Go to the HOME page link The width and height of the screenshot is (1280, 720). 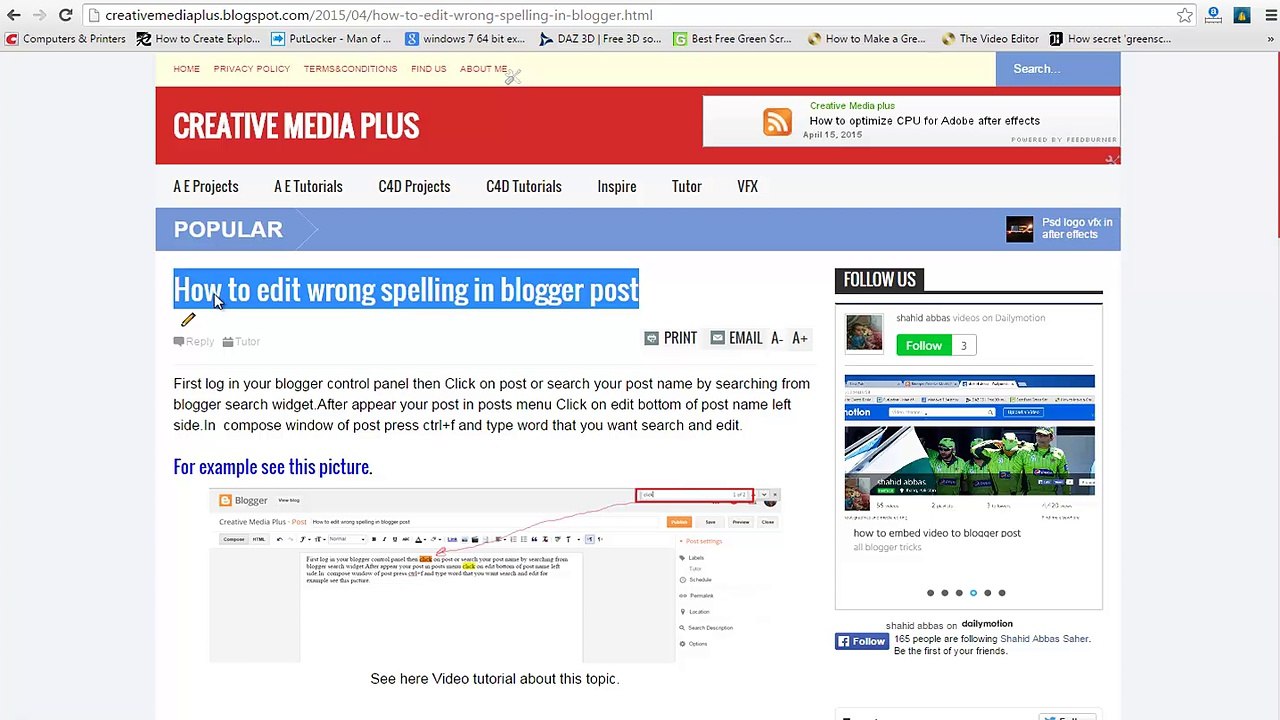(x=186, y=69)
